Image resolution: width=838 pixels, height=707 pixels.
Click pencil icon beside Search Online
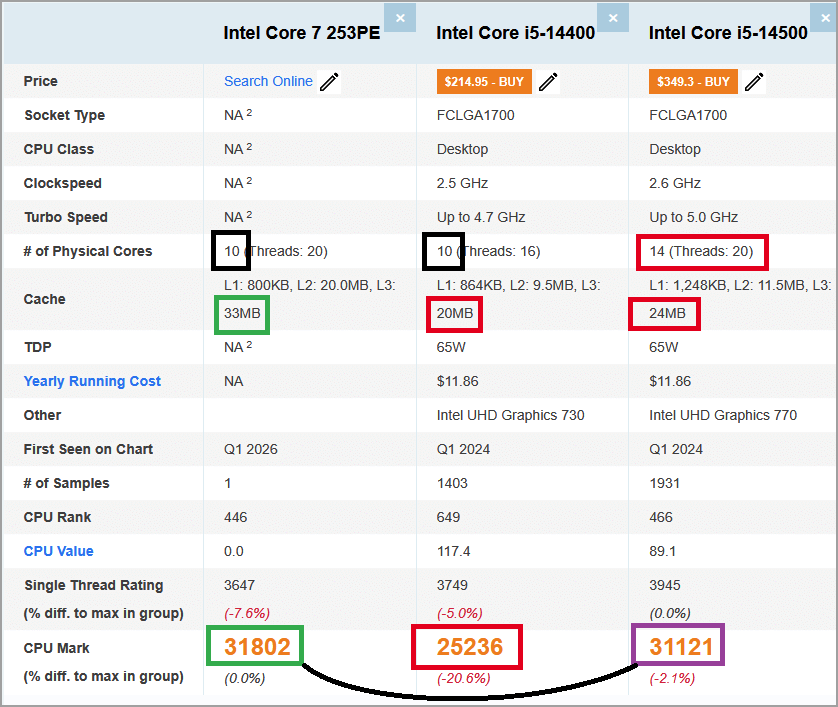coord(329,82)
